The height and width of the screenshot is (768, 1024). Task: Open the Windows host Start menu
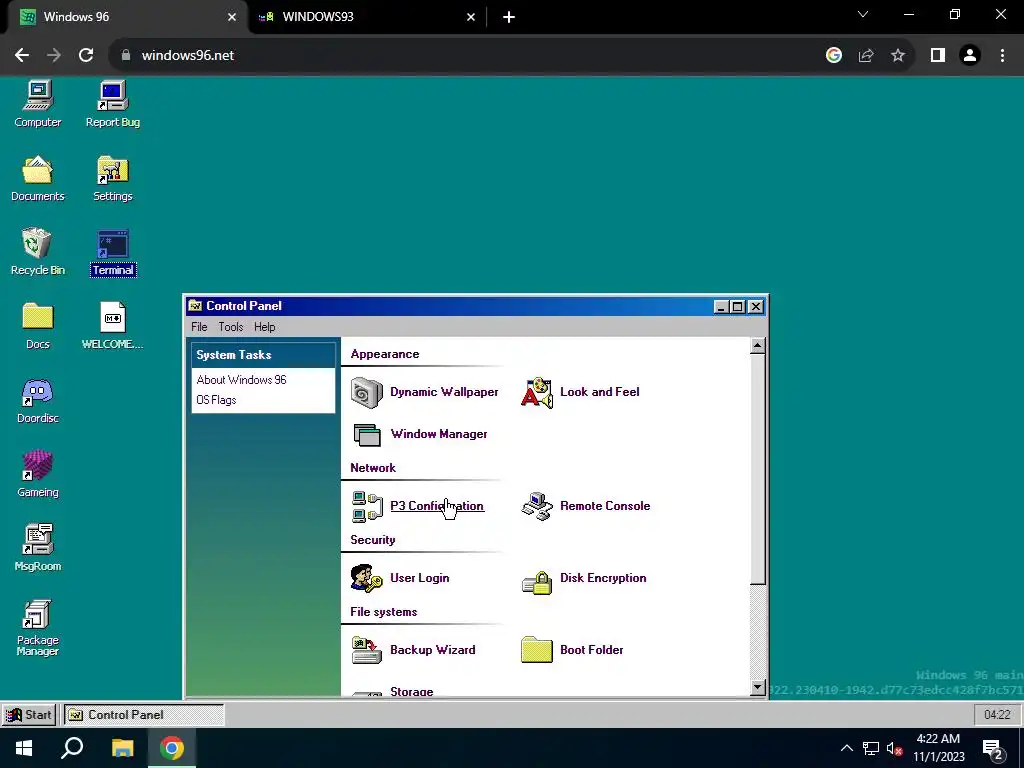(x=24, y=748)
